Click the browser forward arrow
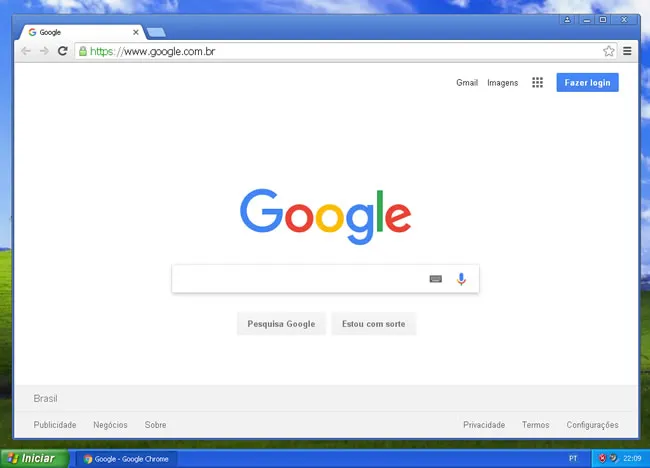This screenshot has height=468, width=650. tap(44, 51)
